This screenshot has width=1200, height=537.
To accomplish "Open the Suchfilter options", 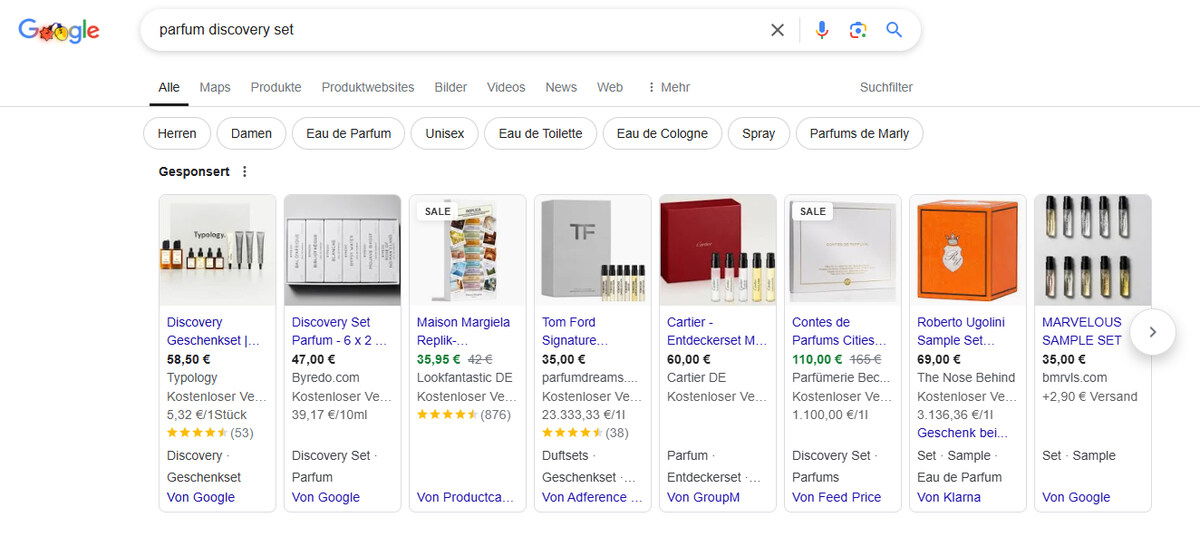I will click(x=886, y=87).
